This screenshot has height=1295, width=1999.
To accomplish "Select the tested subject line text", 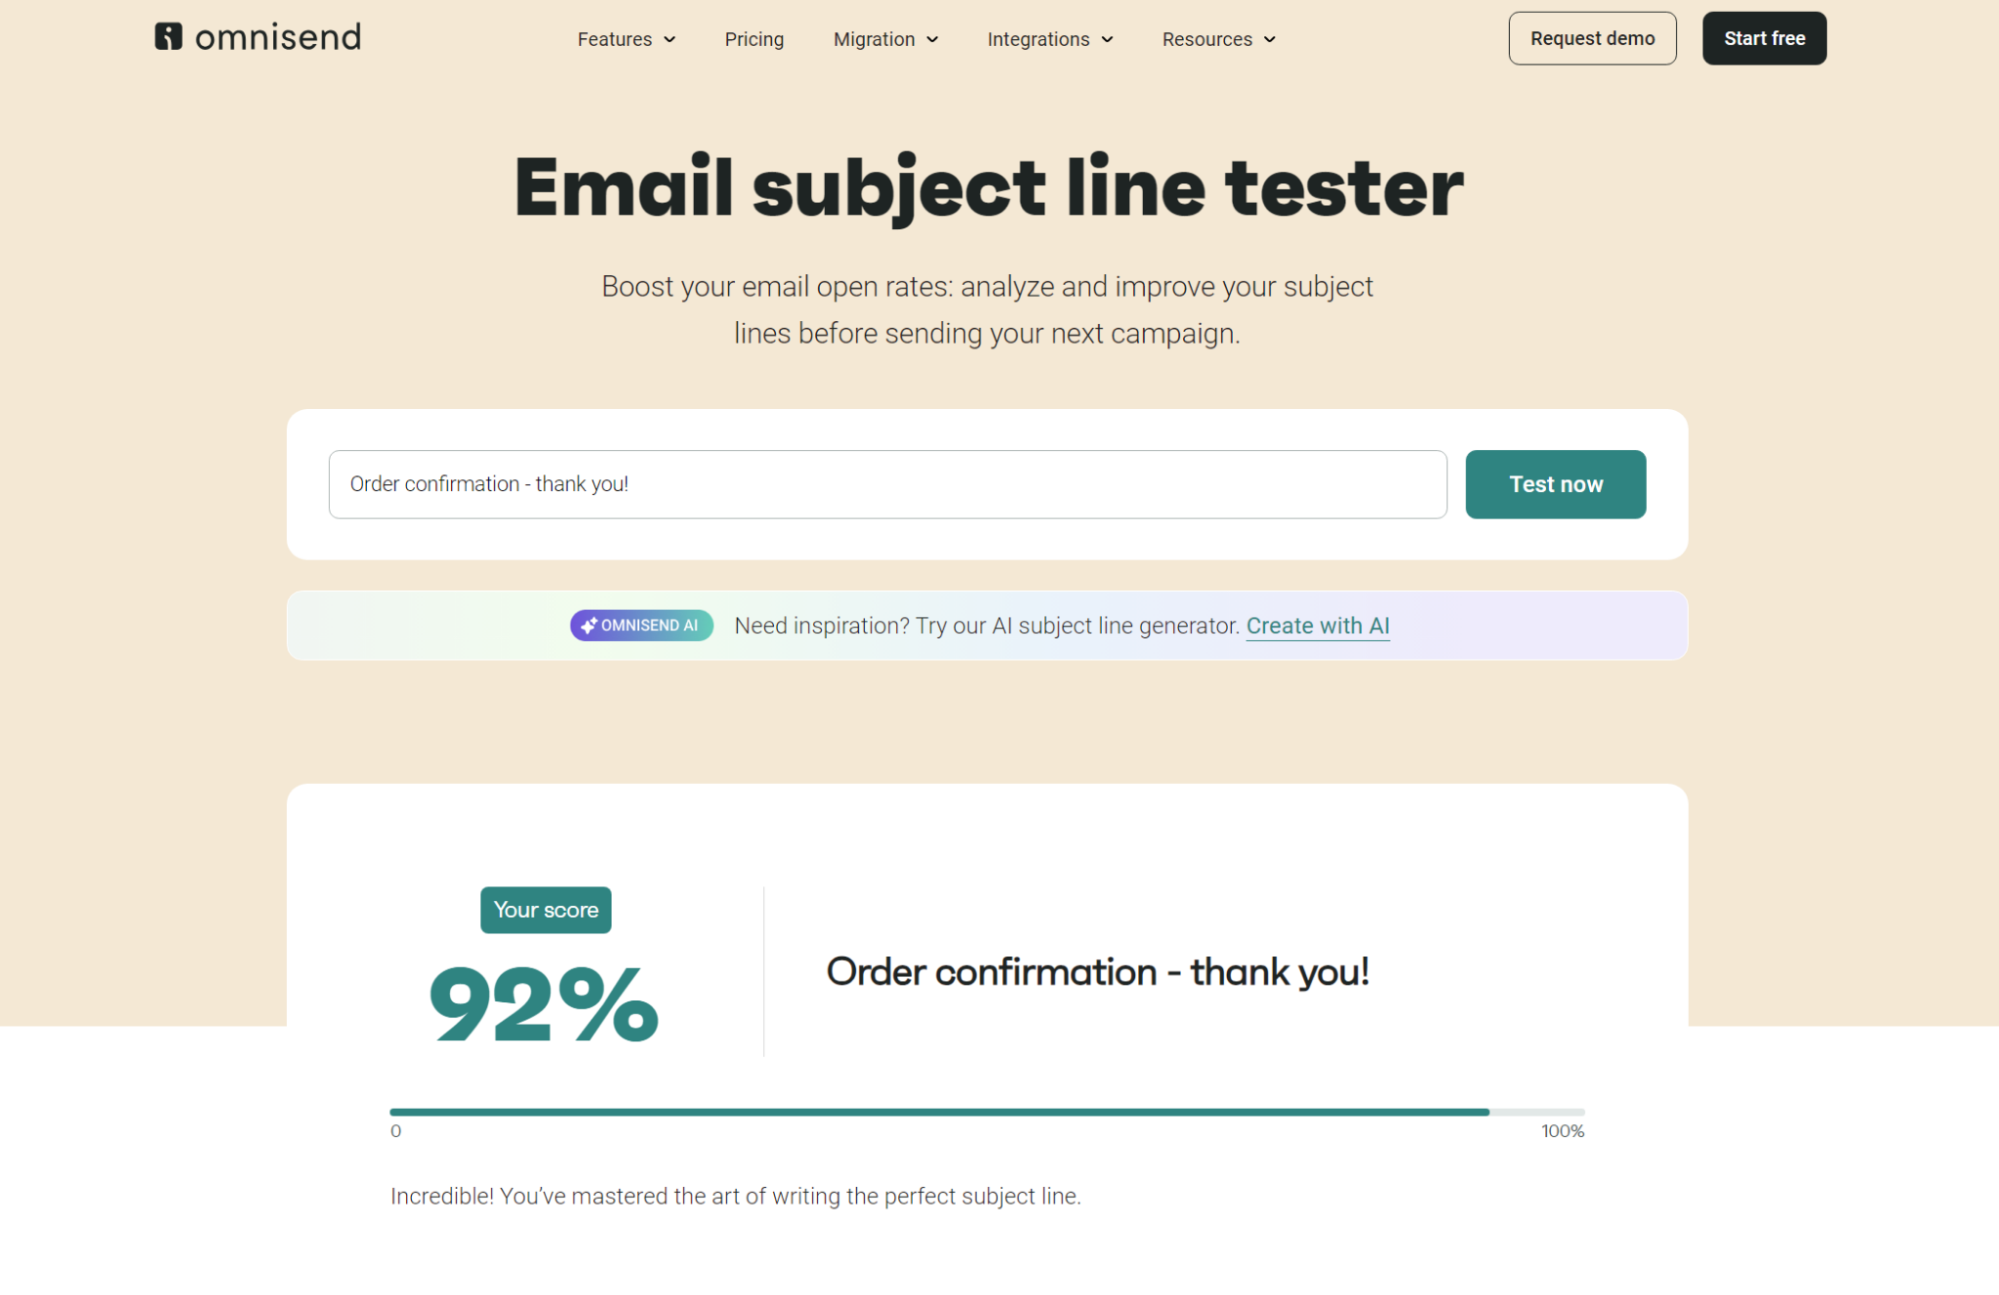I will click(x=1098, y=971).
